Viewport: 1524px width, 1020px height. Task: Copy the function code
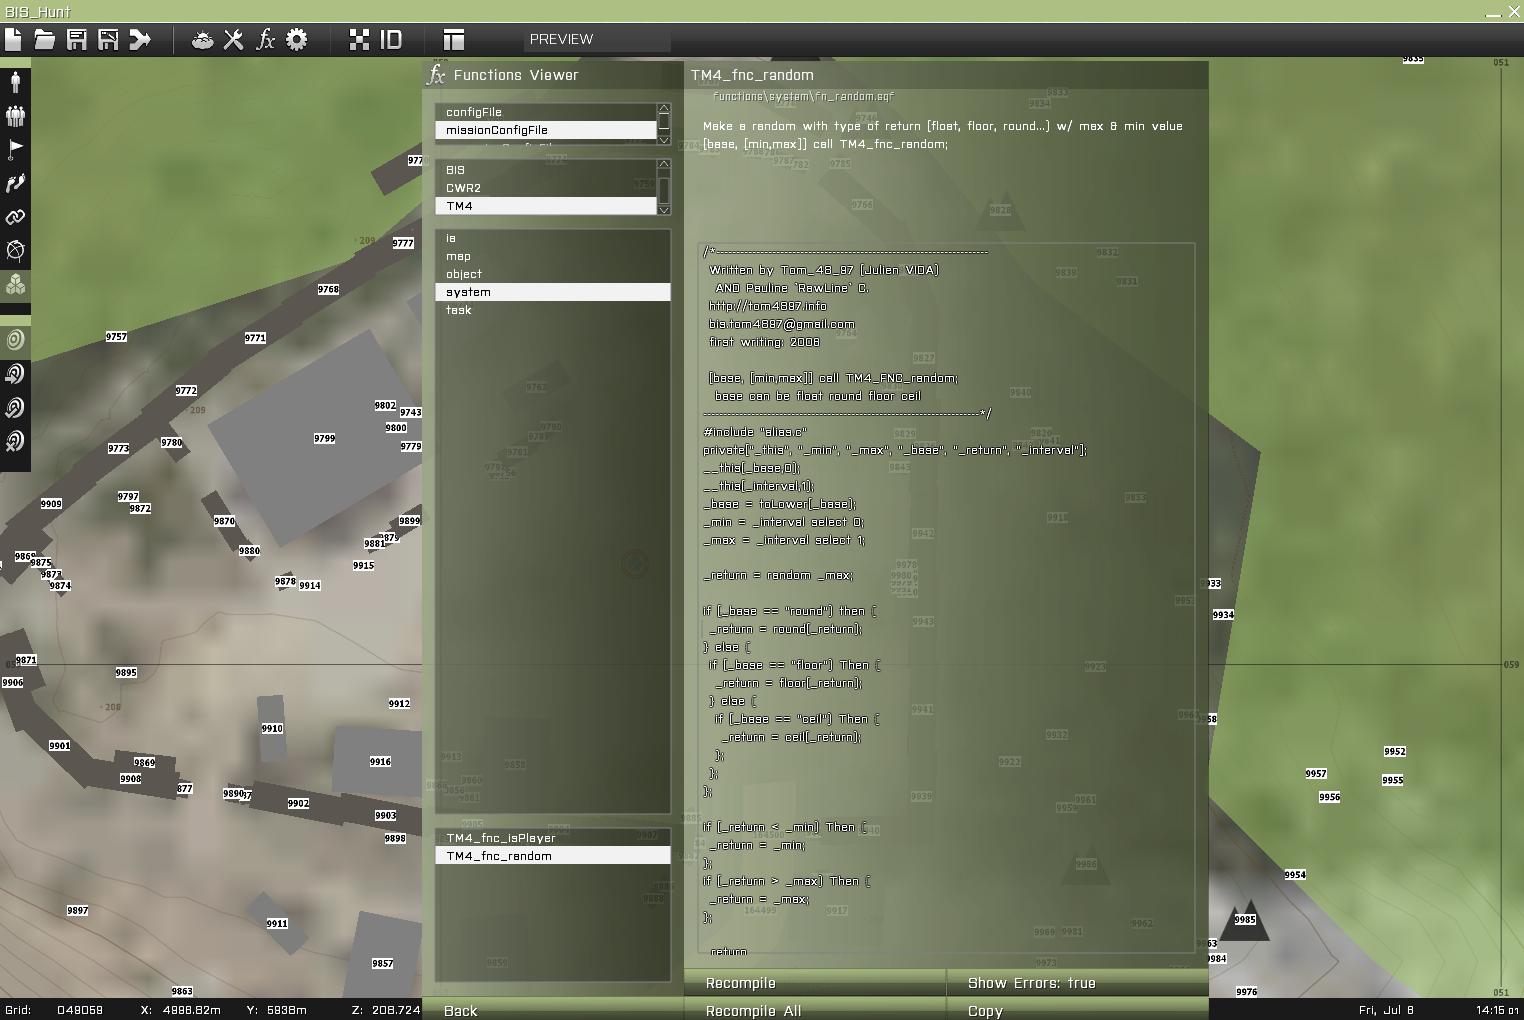click(x=1077, y=1009)
